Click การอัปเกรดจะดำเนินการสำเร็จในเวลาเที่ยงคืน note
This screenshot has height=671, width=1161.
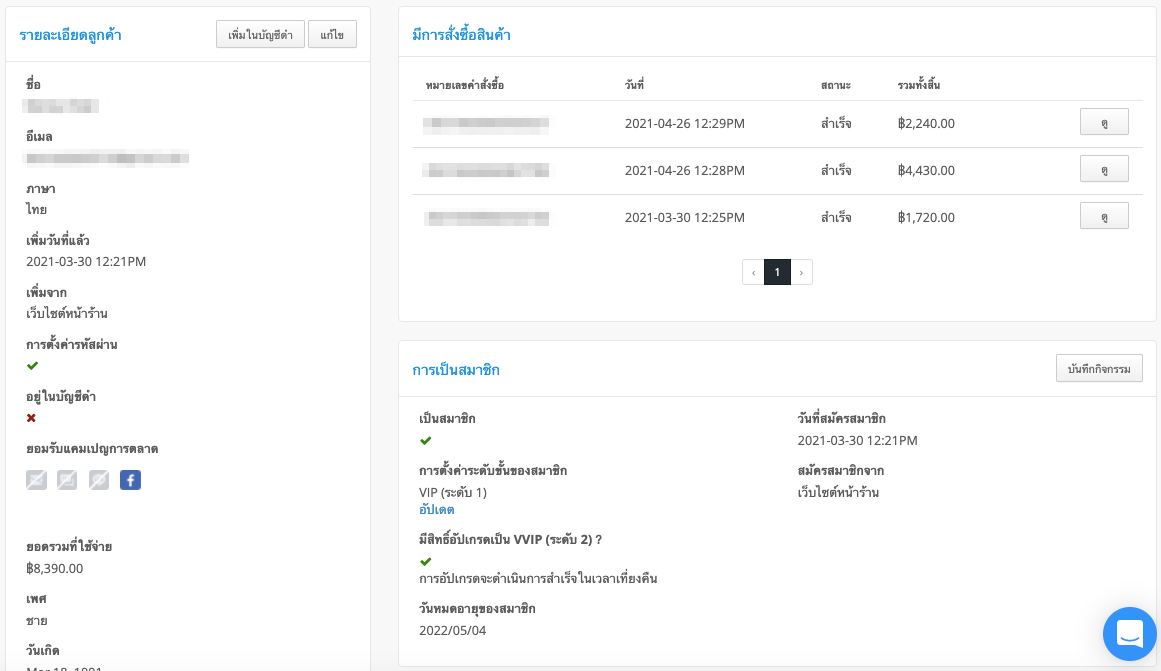538,578
